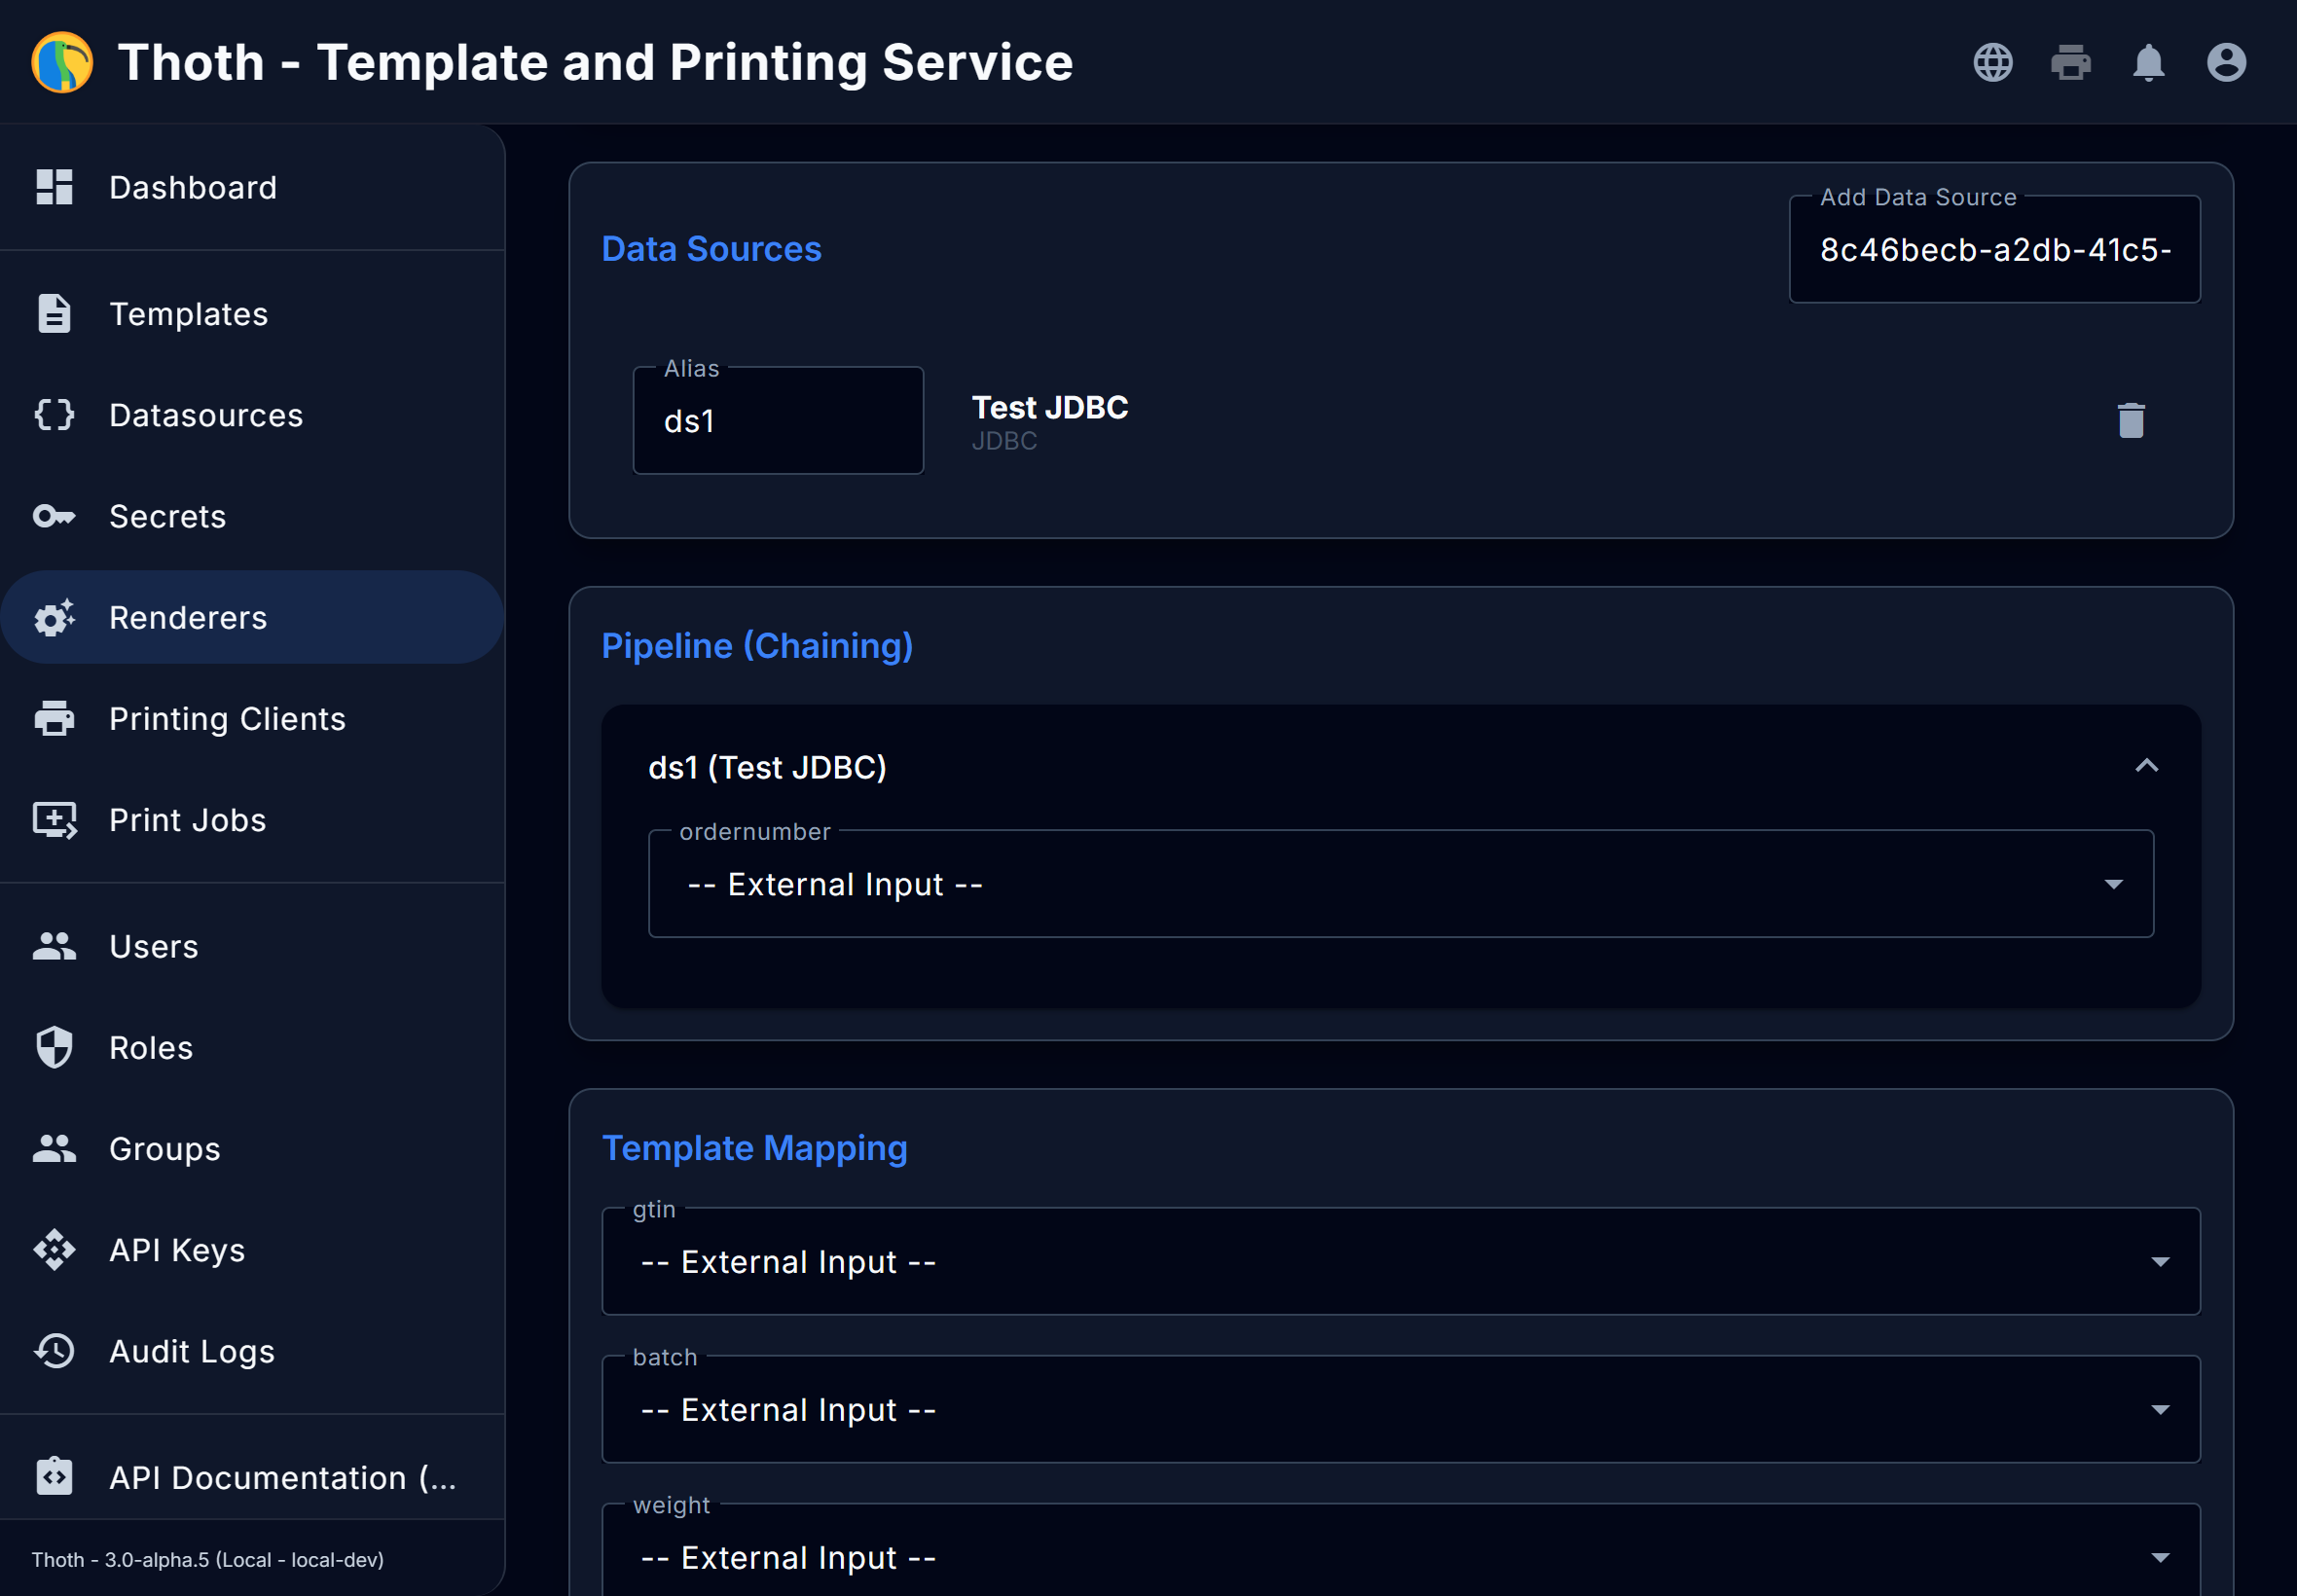Click the Pipeline (Chaining) heading
Screen dimensions: 2297x1596
757,646
